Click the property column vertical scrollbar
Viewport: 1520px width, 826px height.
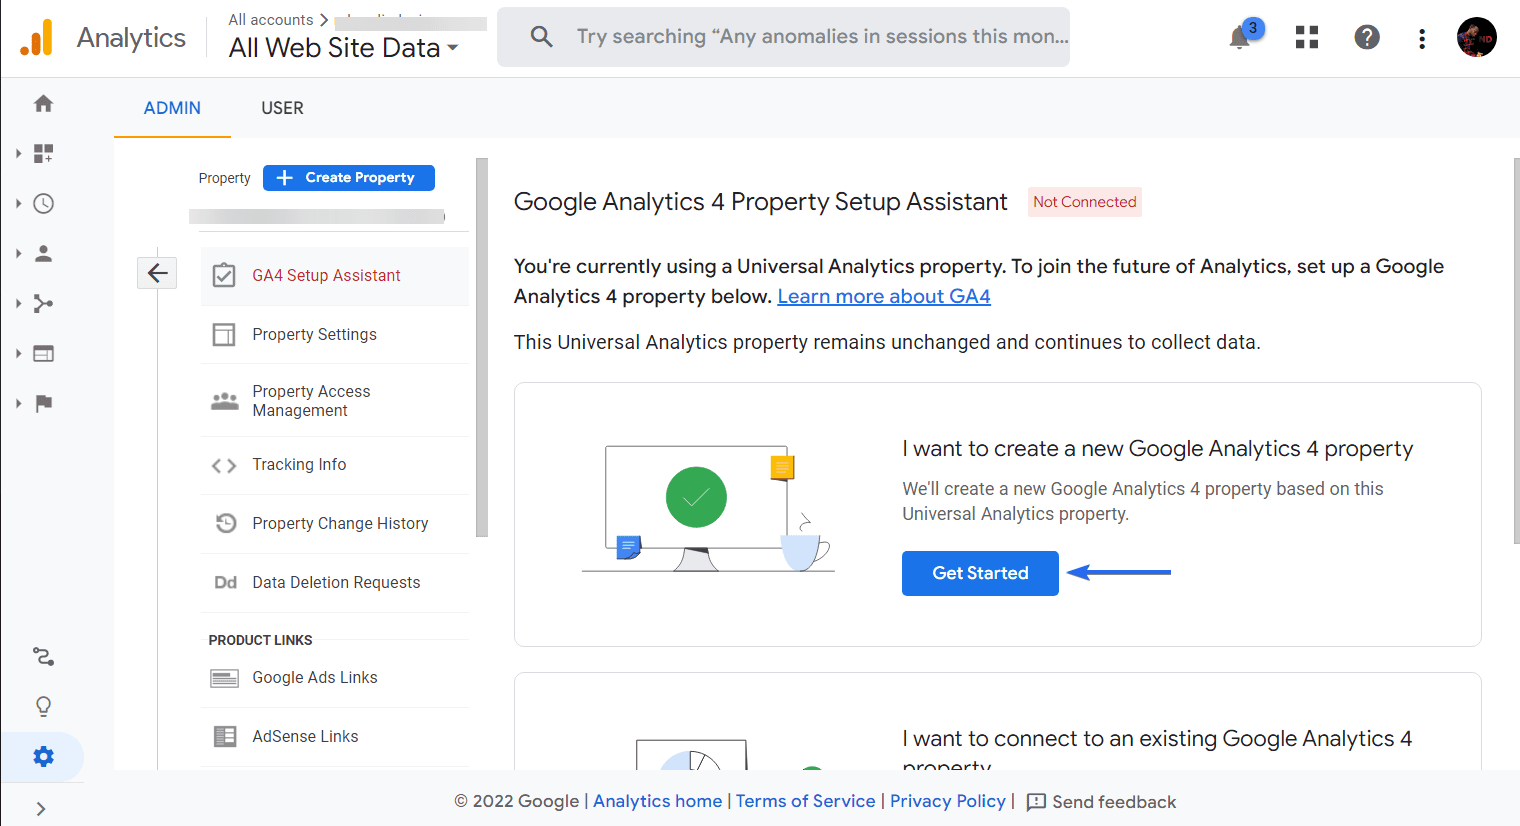point(482,347)
